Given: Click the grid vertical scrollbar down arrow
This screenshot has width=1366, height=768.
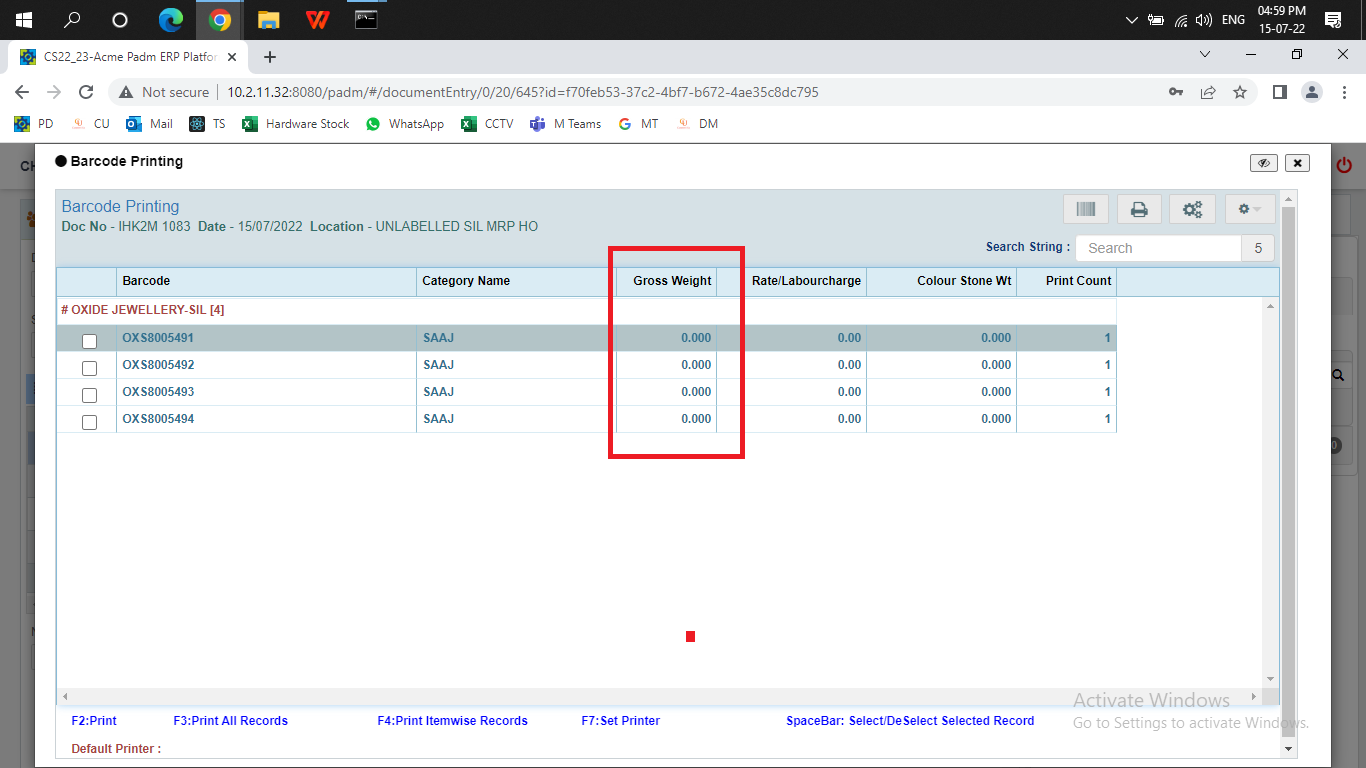Looking at the screenshot, I should pos(1270,679).
